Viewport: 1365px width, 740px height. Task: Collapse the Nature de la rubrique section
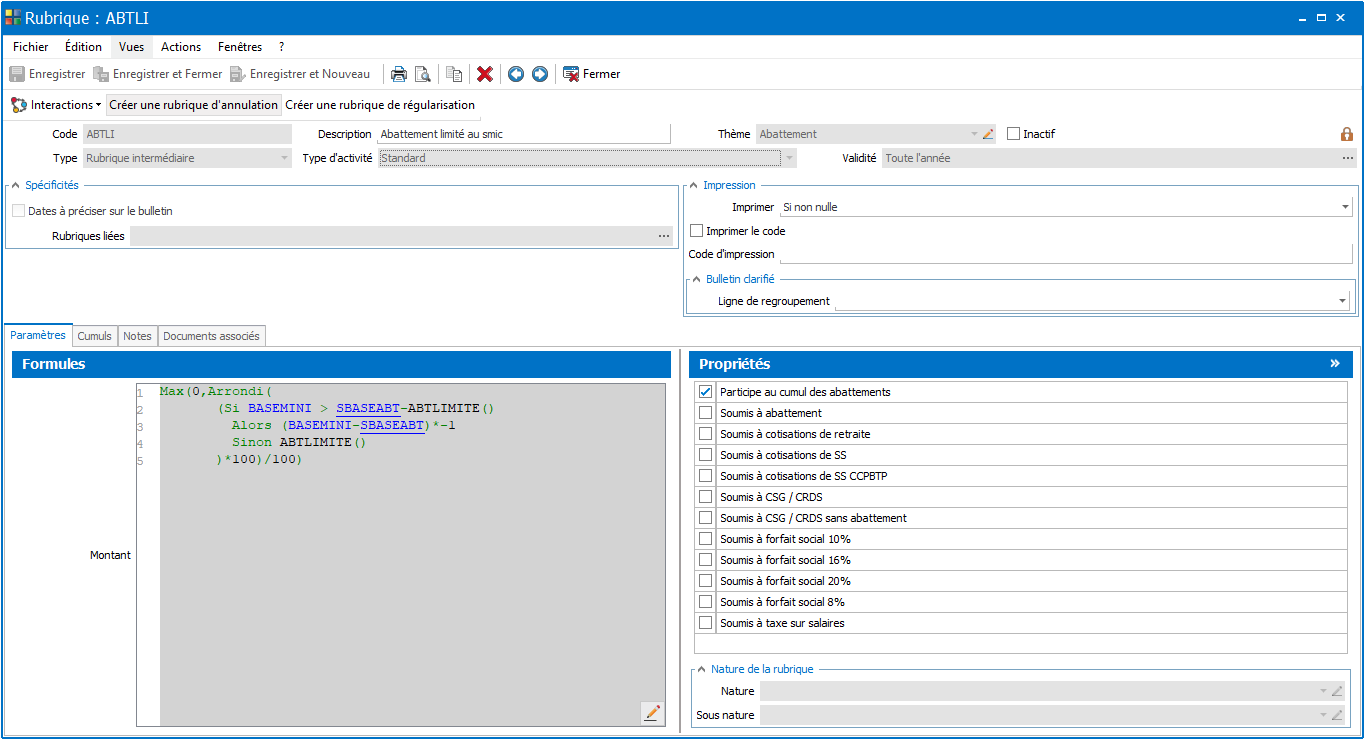pos(700,669)
